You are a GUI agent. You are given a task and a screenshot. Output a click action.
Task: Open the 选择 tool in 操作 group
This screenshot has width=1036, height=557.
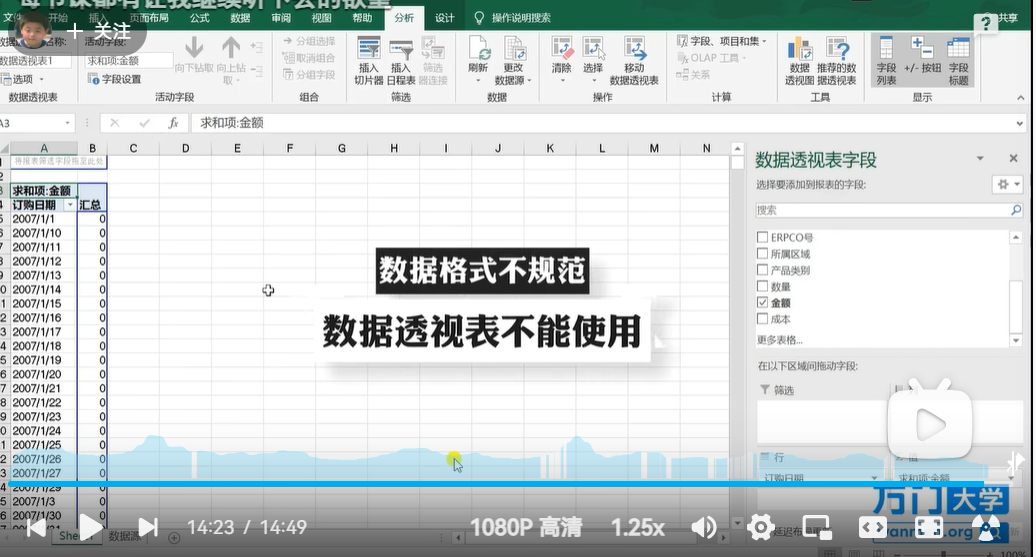(x=593, y=61)
